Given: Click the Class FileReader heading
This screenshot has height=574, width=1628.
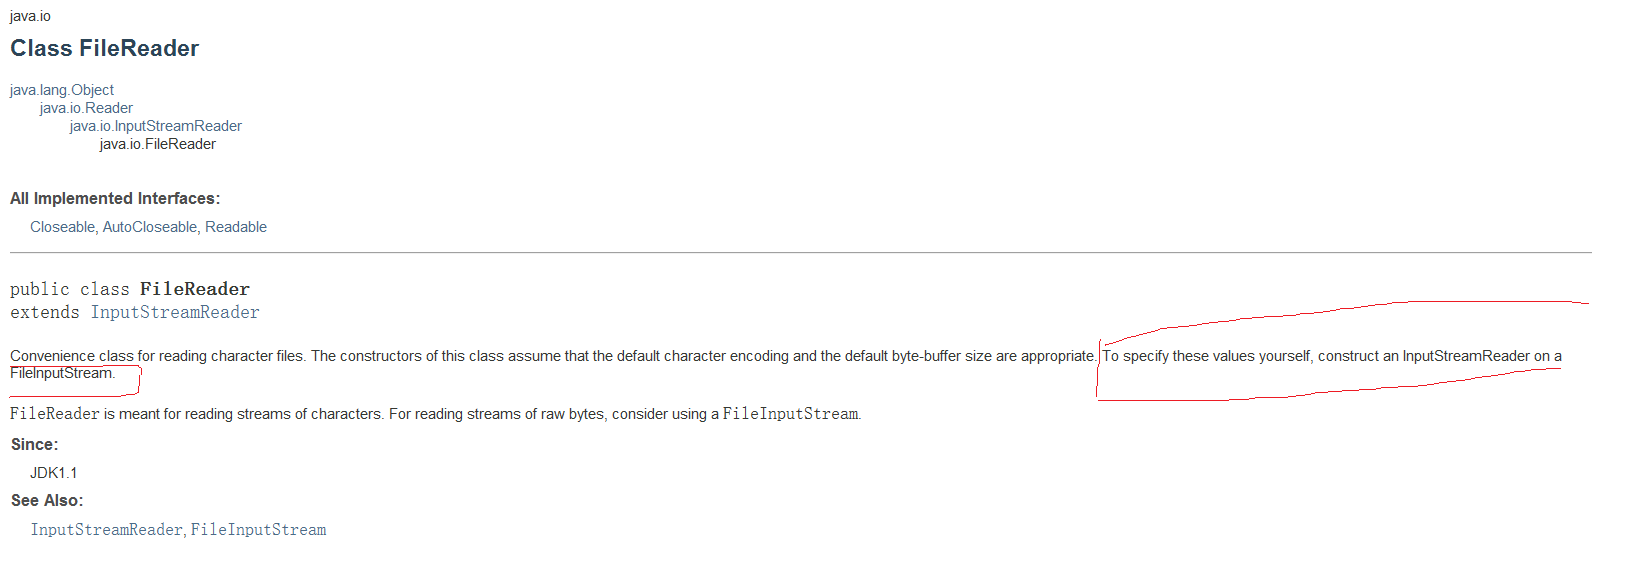Looking at the screenshot, I should pos(104,48).
